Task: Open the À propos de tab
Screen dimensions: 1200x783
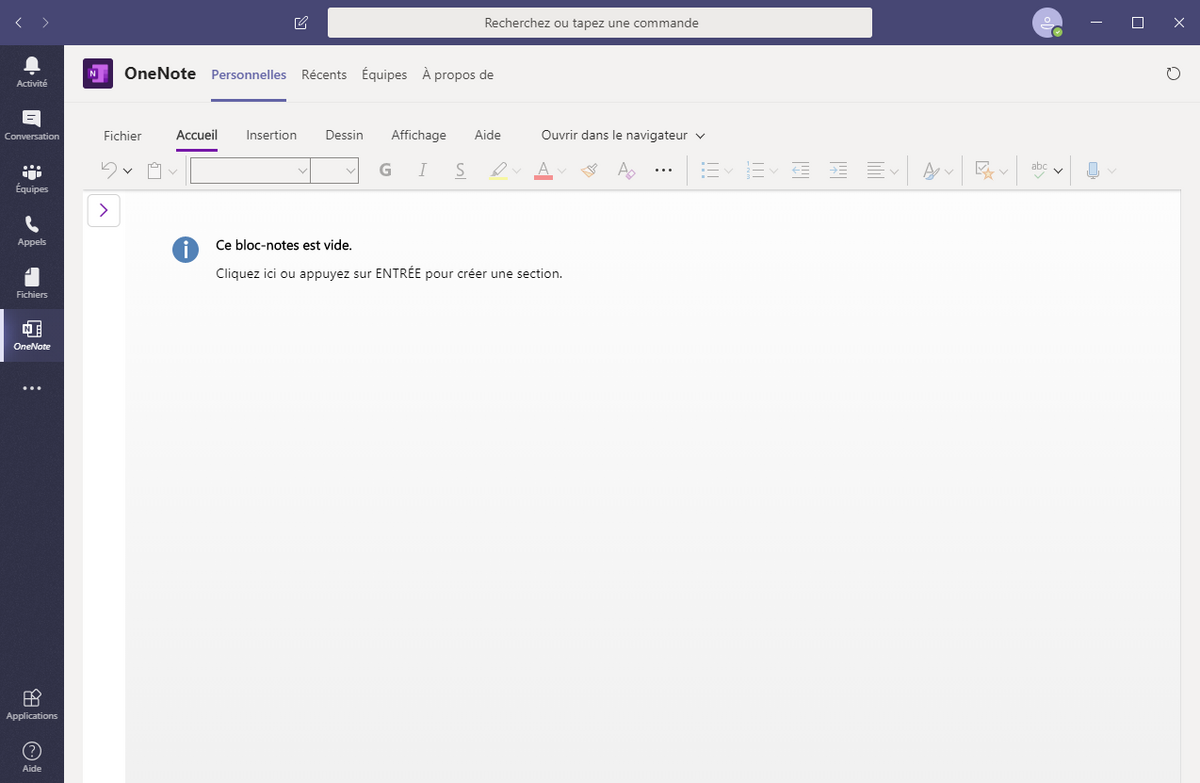Action: (458, 75)
